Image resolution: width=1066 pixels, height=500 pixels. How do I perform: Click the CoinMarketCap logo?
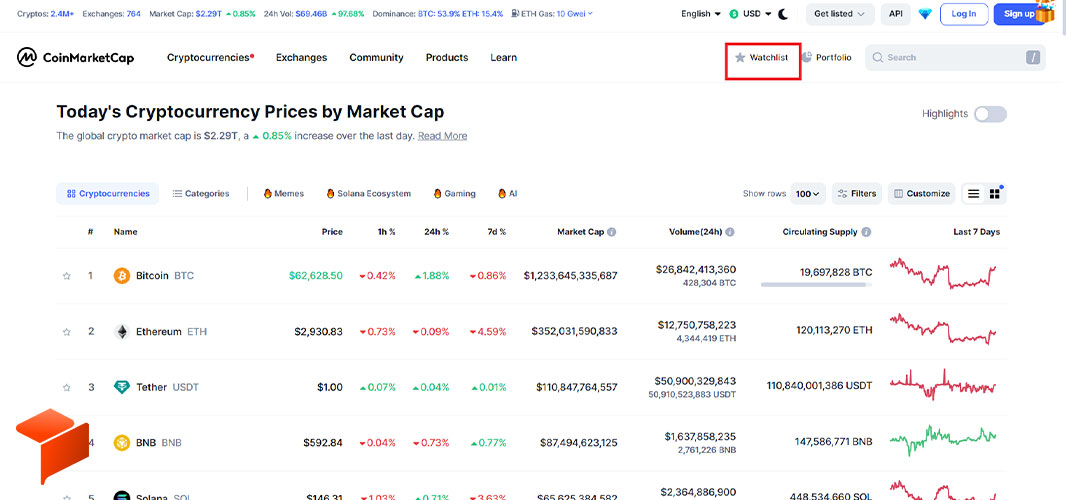pos(75,58)
